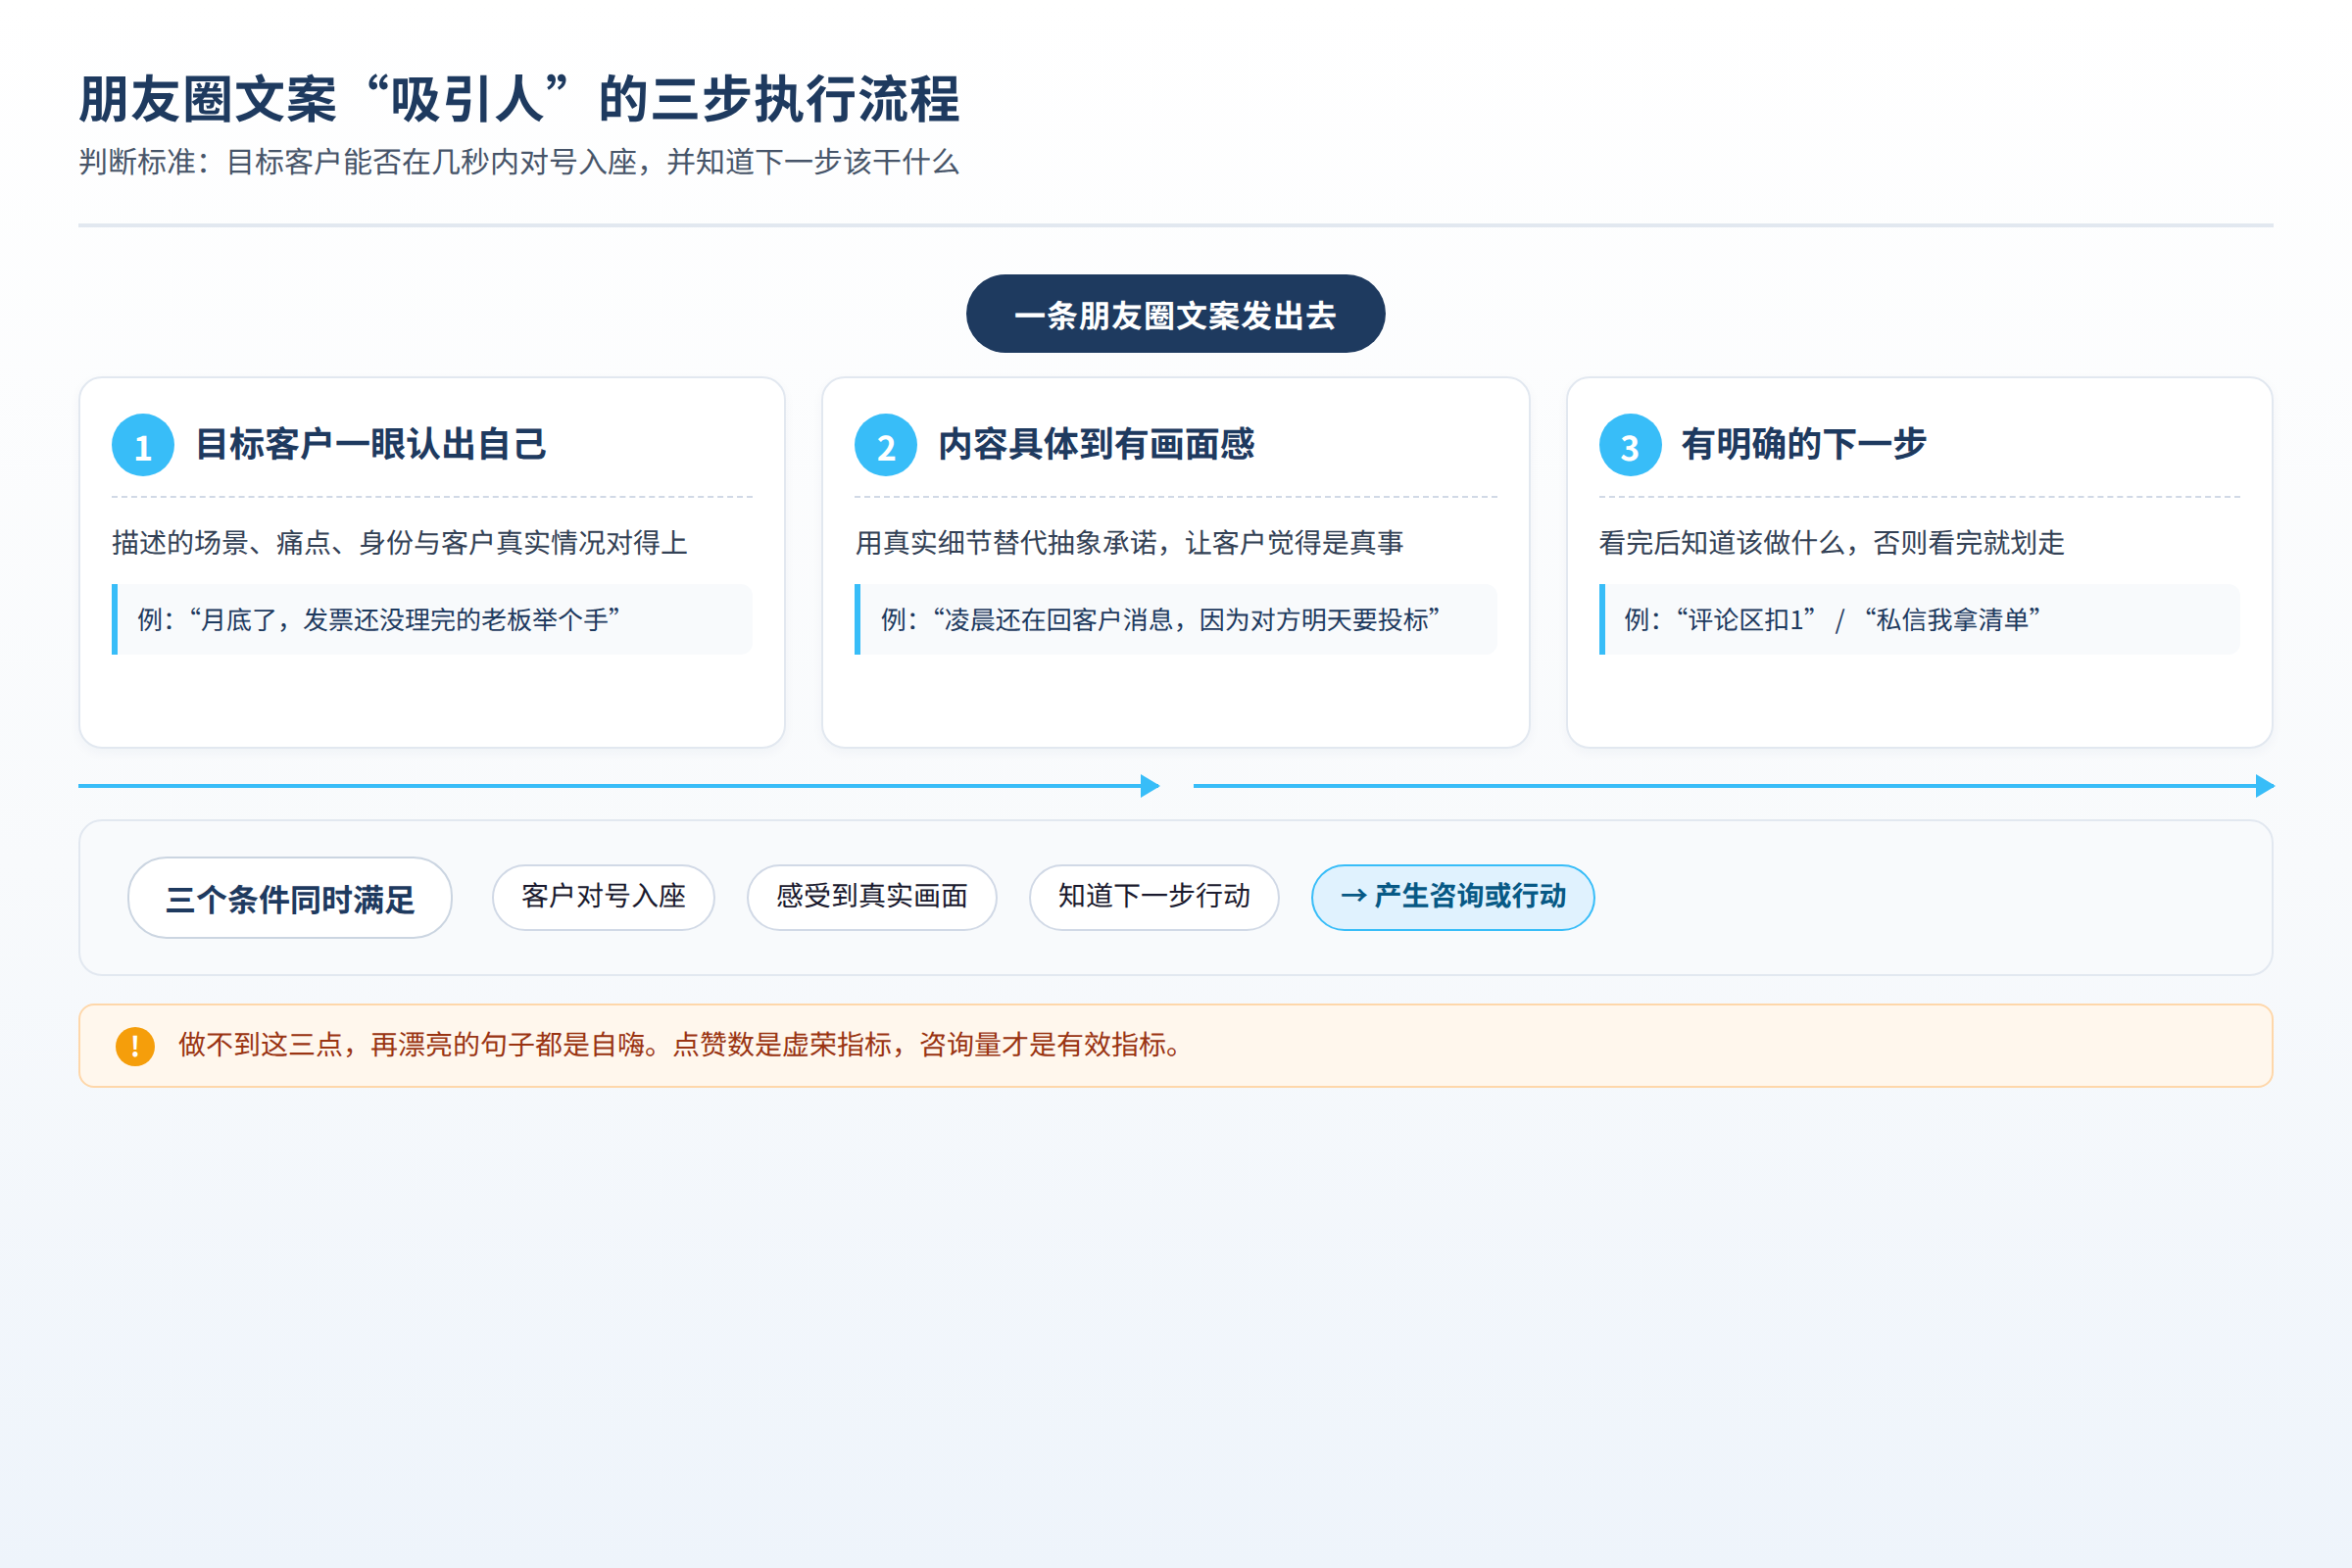This screenshot has height=1568, width=2352.
Task: Select the '感受到真实画面' chip
Action: pyautogui.click(x=872, y=897)
